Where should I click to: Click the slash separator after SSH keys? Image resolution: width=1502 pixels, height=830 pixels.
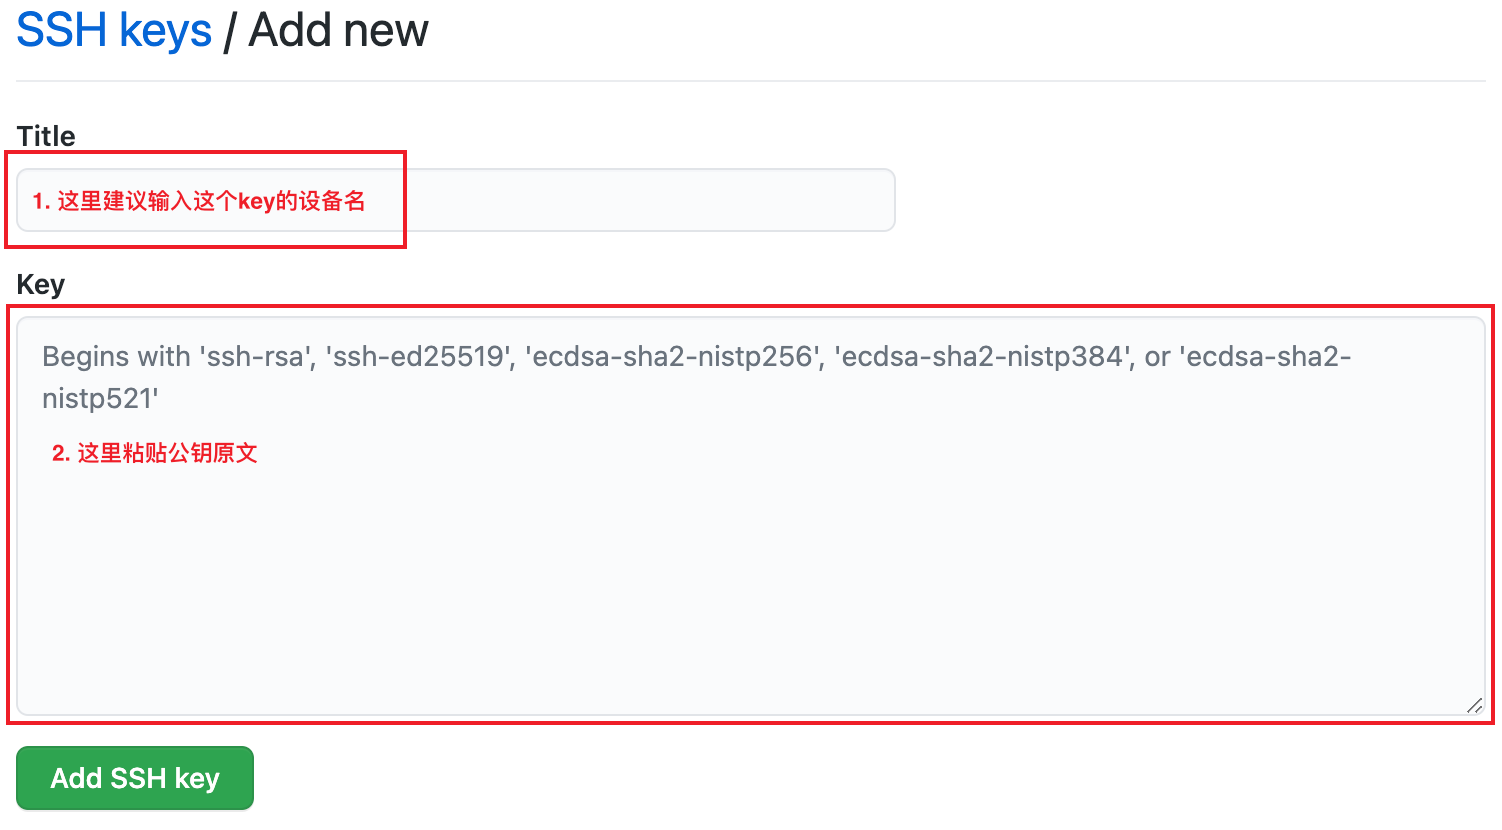[230, 31]
